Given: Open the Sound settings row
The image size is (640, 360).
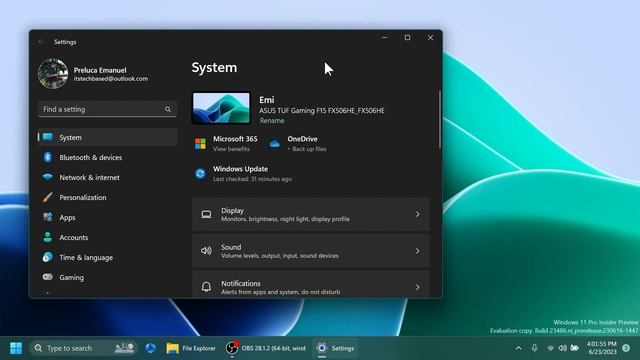Looking at the screenshot, I should (311, 251).
